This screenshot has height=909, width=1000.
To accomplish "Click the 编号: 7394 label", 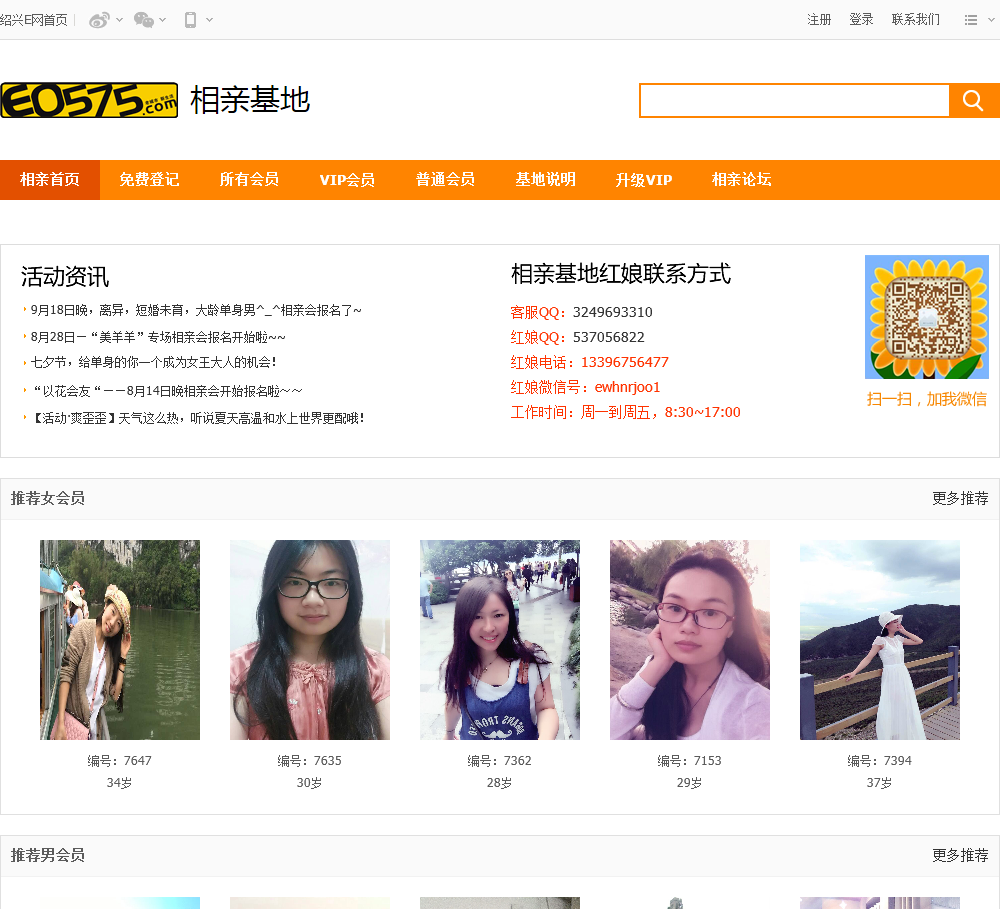I will (879, 760).
